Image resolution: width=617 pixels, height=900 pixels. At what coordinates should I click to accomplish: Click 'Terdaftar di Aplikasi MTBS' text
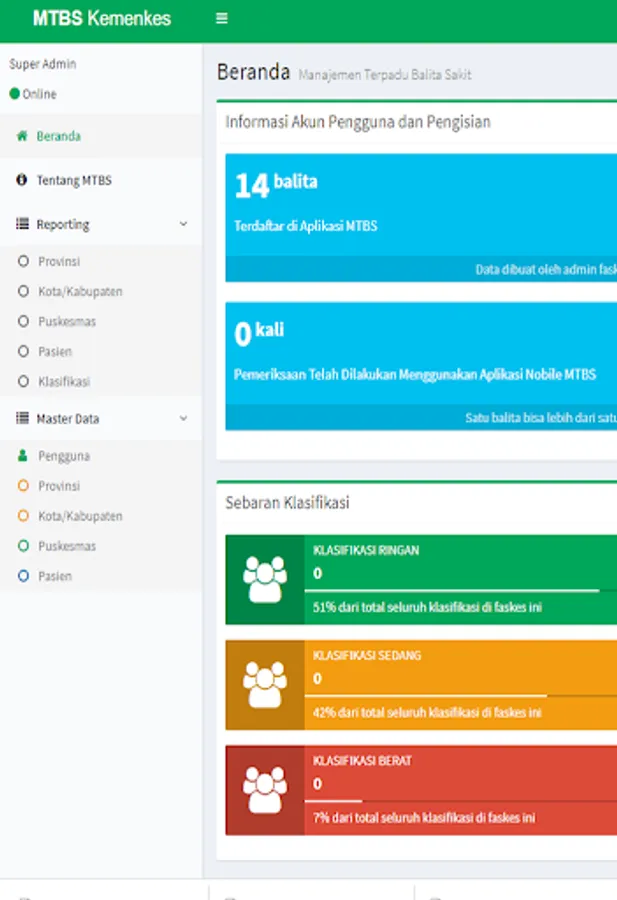pyautogui.click(x=305, y=226)
